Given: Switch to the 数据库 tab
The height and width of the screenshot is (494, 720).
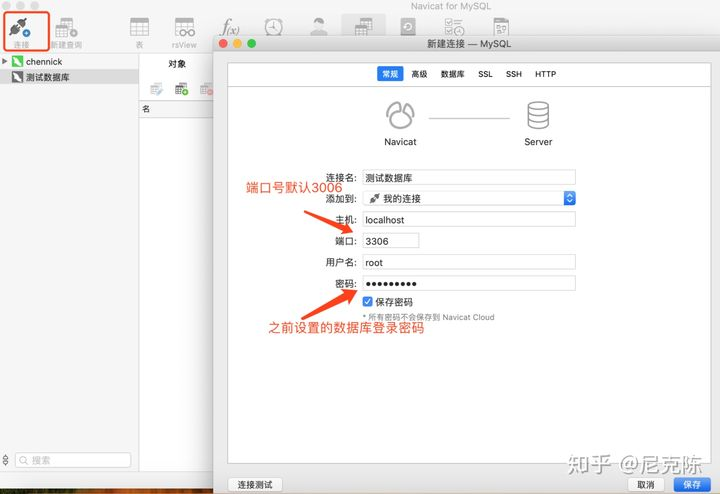Looking at the screenshot, I should click(453, 74).
